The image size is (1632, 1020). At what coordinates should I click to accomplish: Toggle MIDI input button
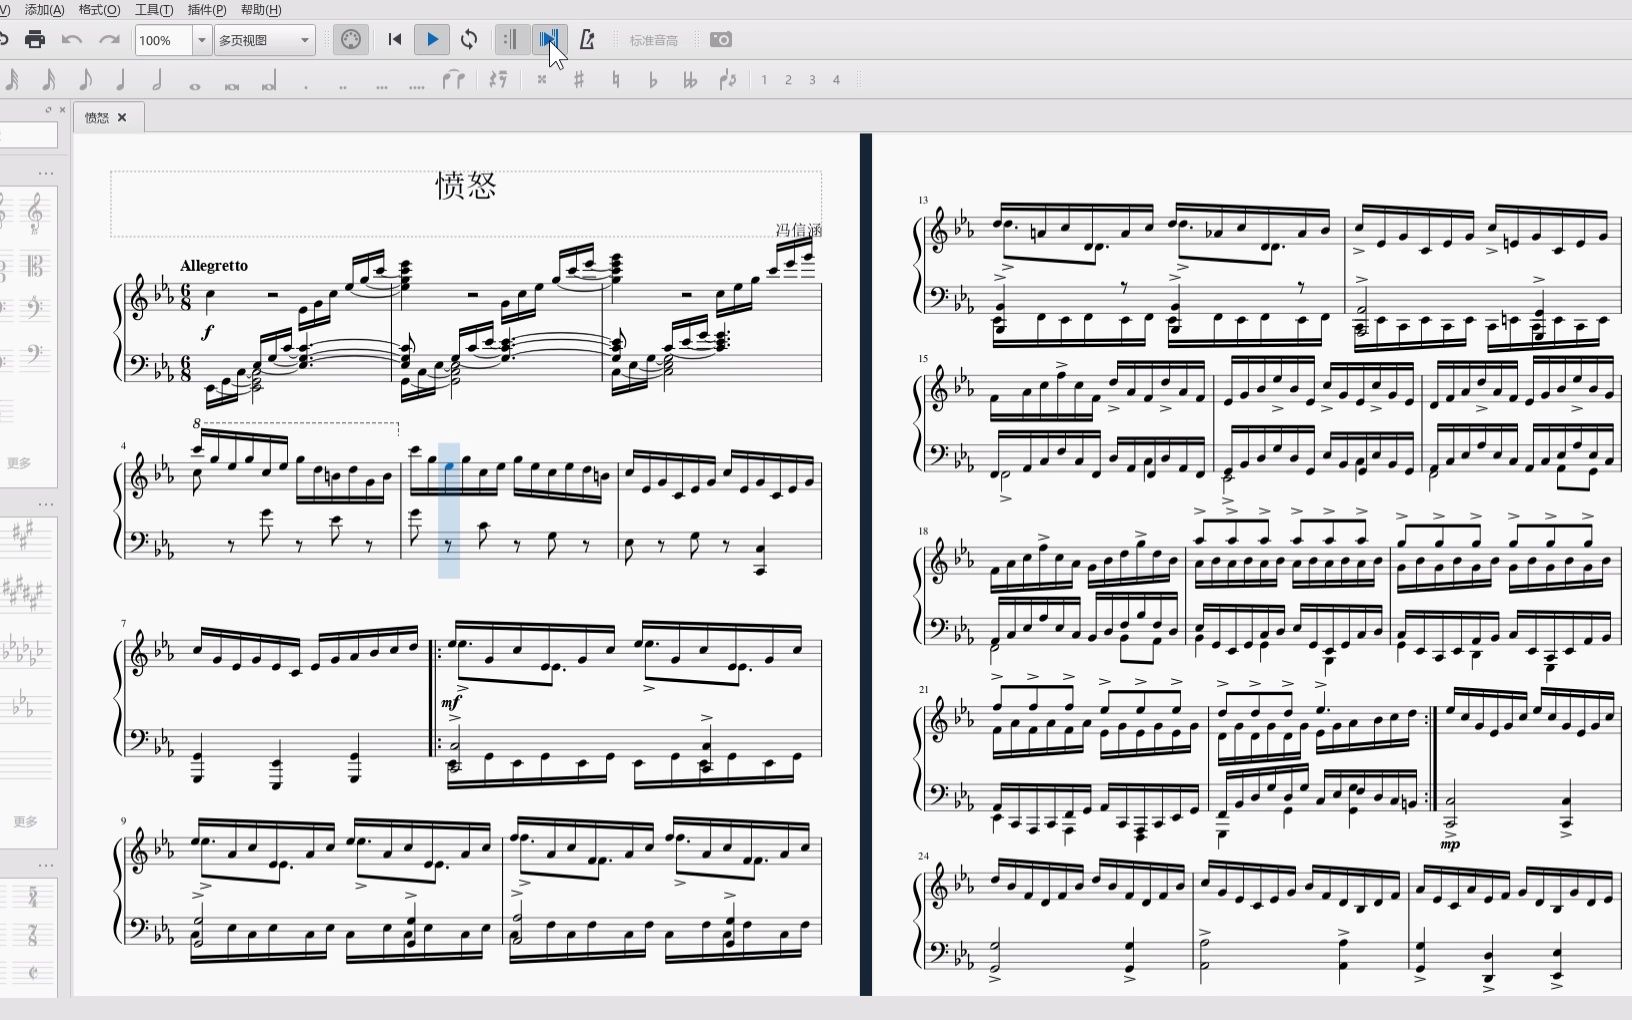click(x=351, y=40)
